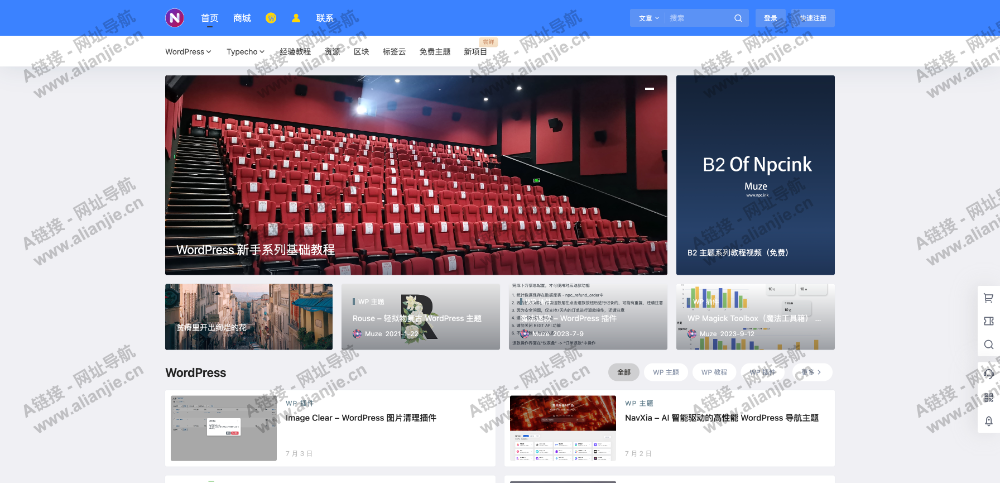This screenshot has height=483, width=1000.
Task: Show the QR code from sidebar
Action: pos(989,397)
